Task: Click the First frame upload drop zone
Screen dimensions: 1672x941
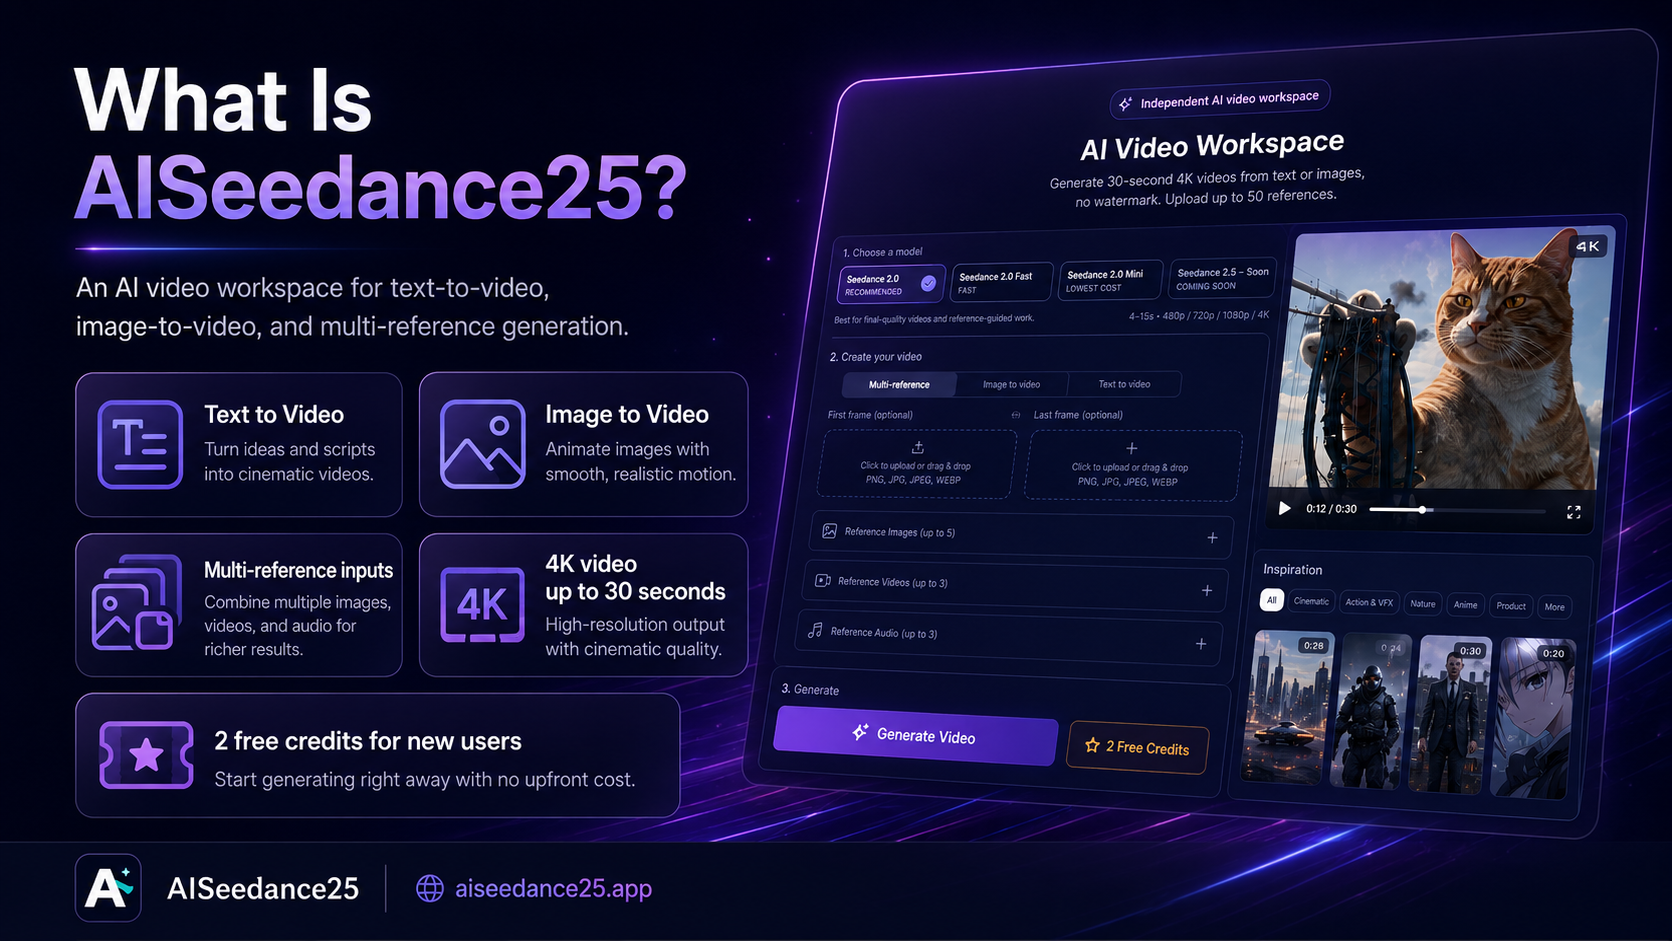Action: (917, 464)
